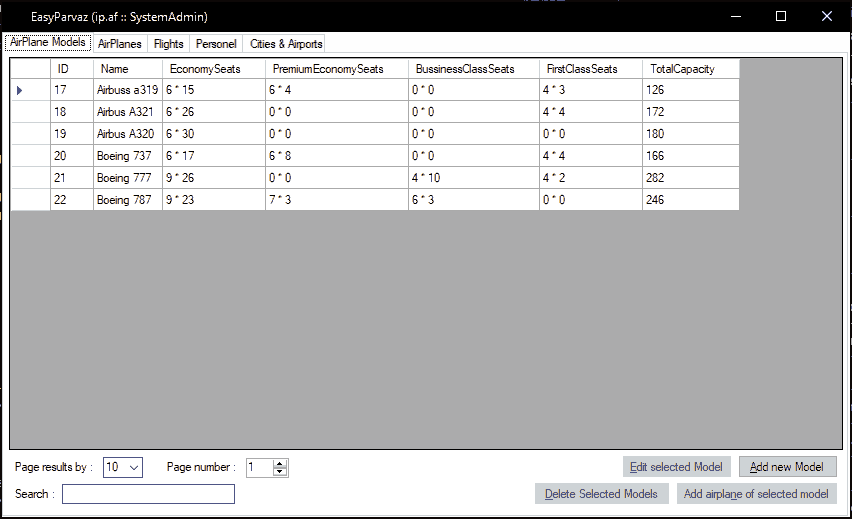This screenshot has height=519, width=852.
Task: Decrease page number with down arrow
Action: (x=280, y=472)
